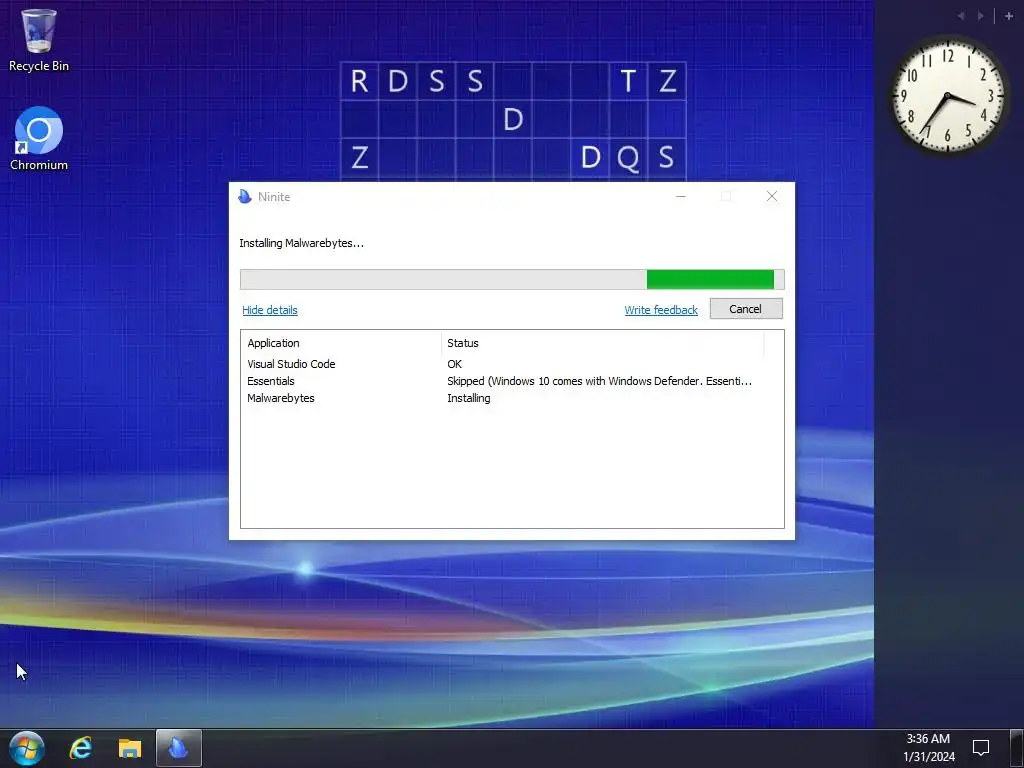Cancel the Ninite installation
The height and width of the screenshot is (768, 1024).
(x=746, y=309)
